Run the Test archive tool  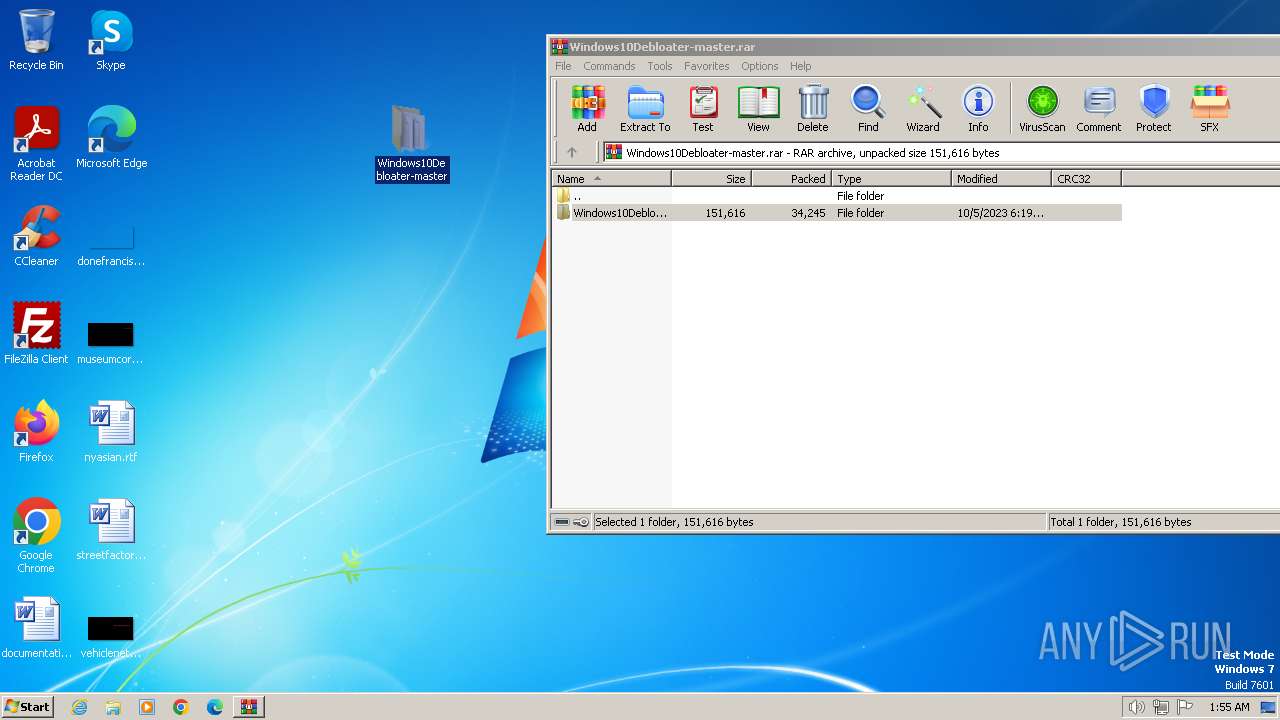pyautogui.click(x=703, y=108)
